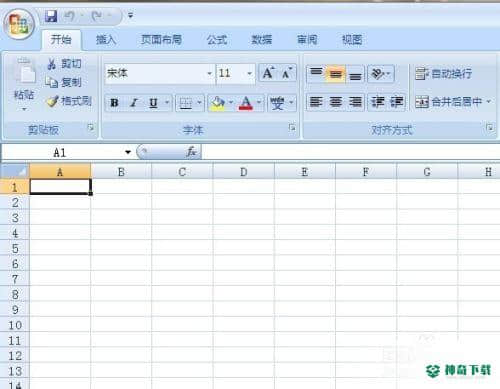Click the Align Text Left icon
The height and width of the screenshot is (389, 500).
point(316,102)
